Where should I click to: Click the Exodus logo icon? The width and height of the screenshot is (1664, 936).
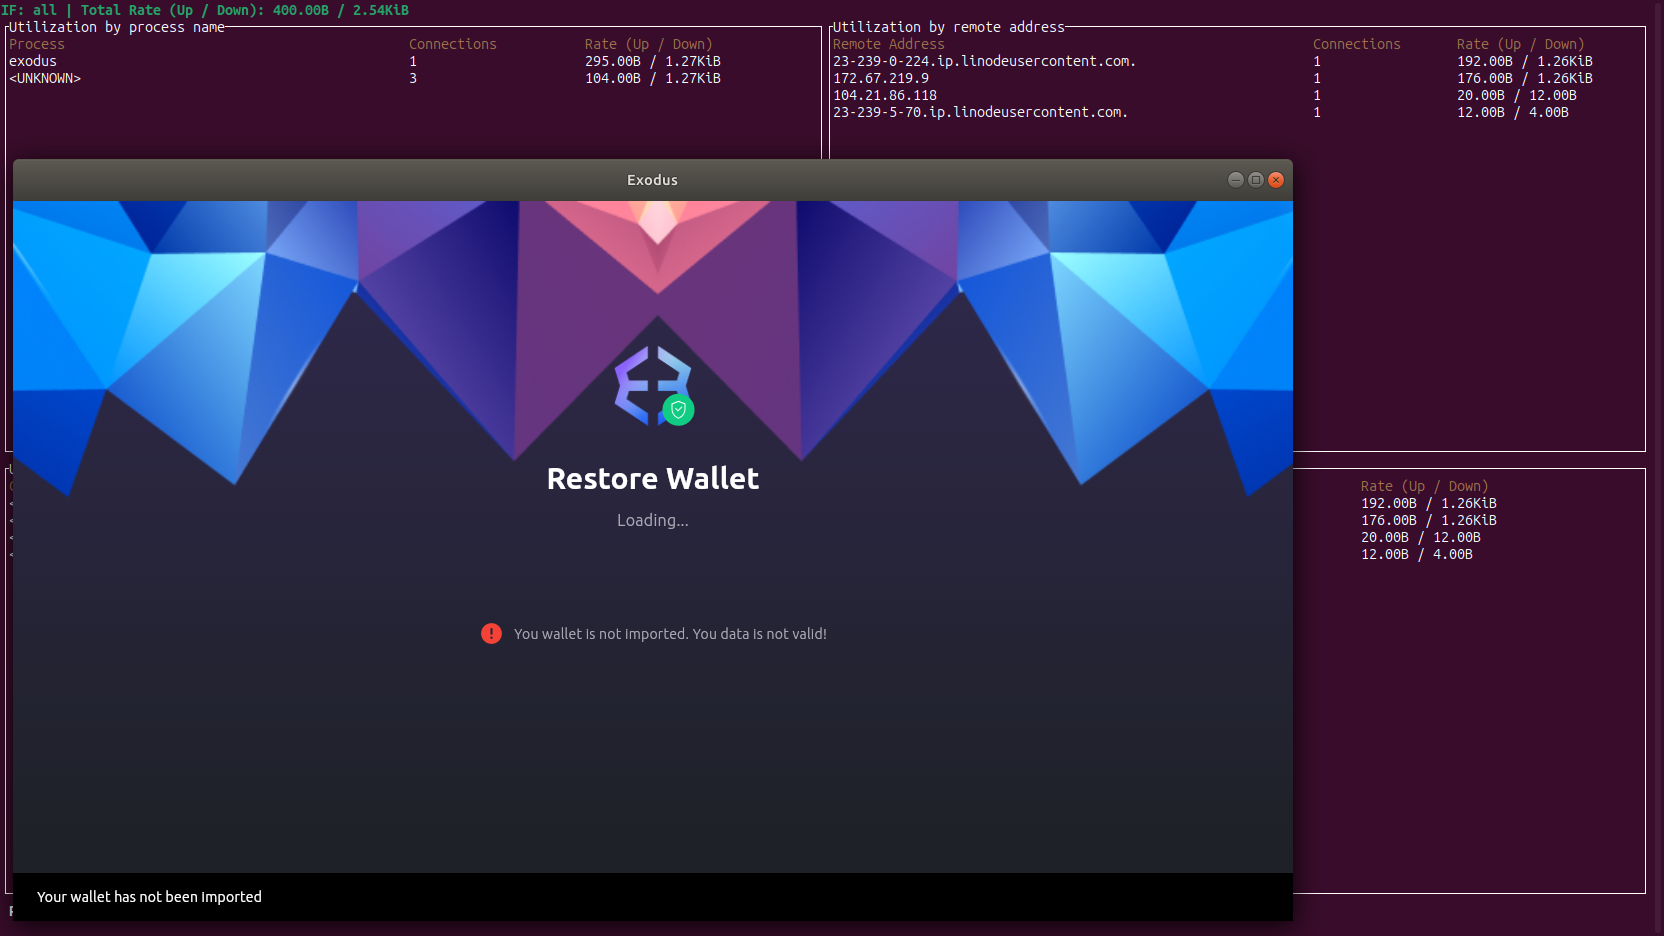click(652, 385)
